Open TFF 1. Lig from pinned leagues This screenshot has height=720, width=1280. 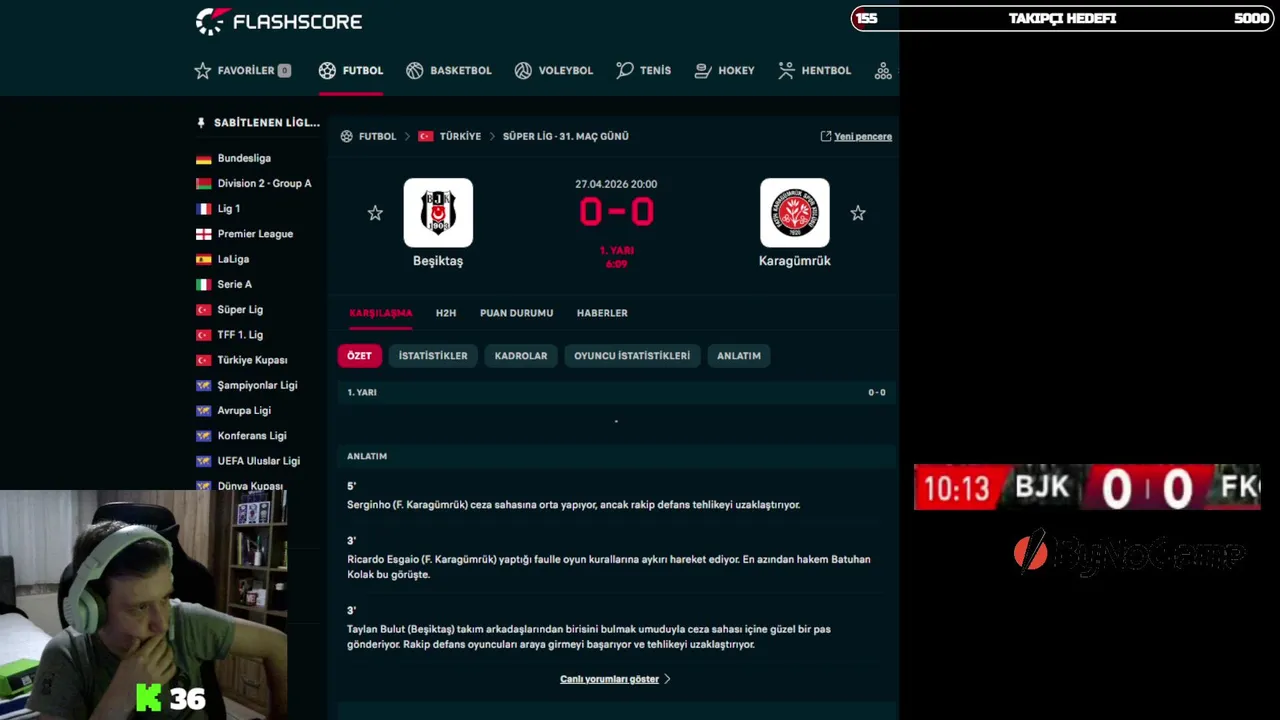(x=230, y=335)
